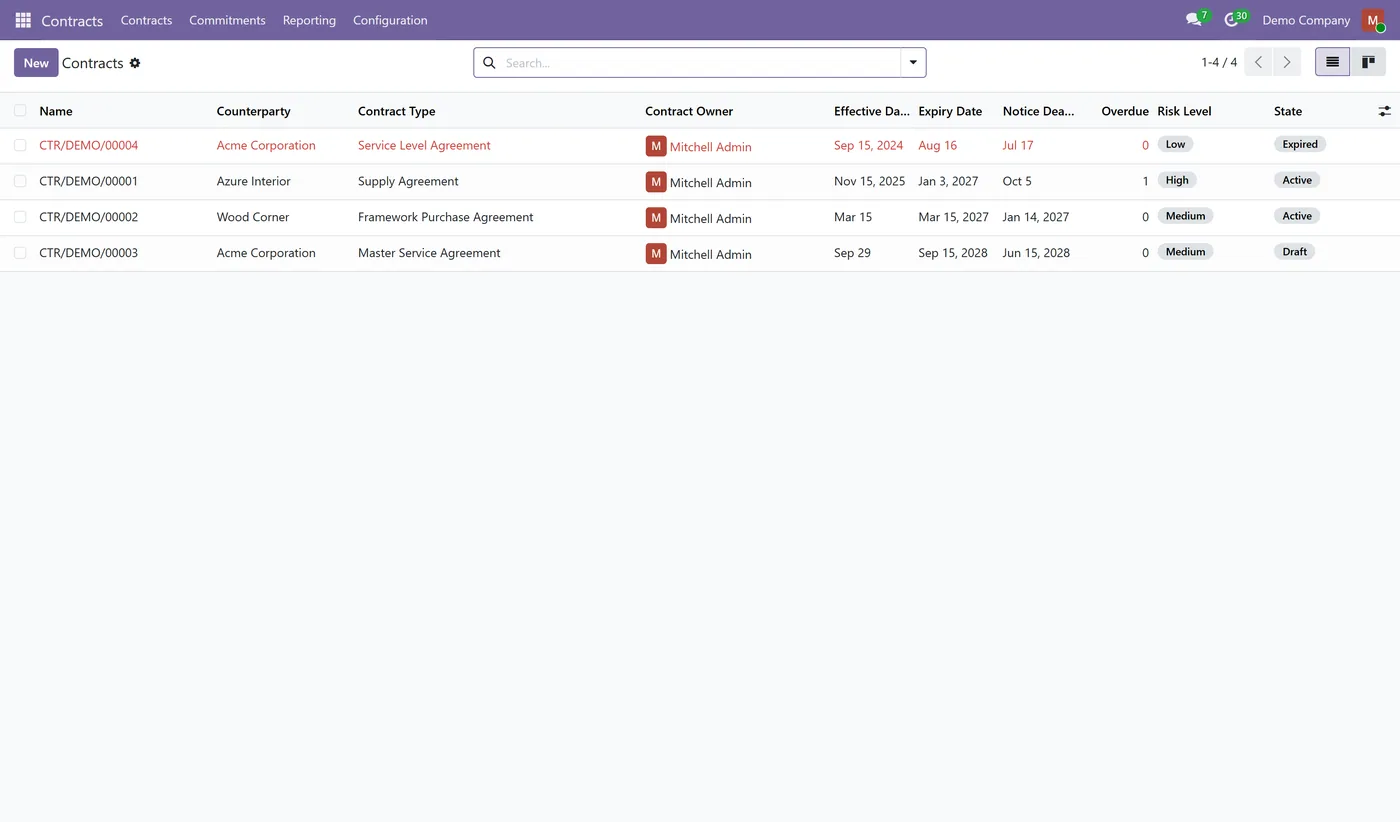Screen dimensions: 1400x822
Task: Click owner avatar in CTR/DEMO/00001 row
Action: pyautogui.click(x=656, y=182)
